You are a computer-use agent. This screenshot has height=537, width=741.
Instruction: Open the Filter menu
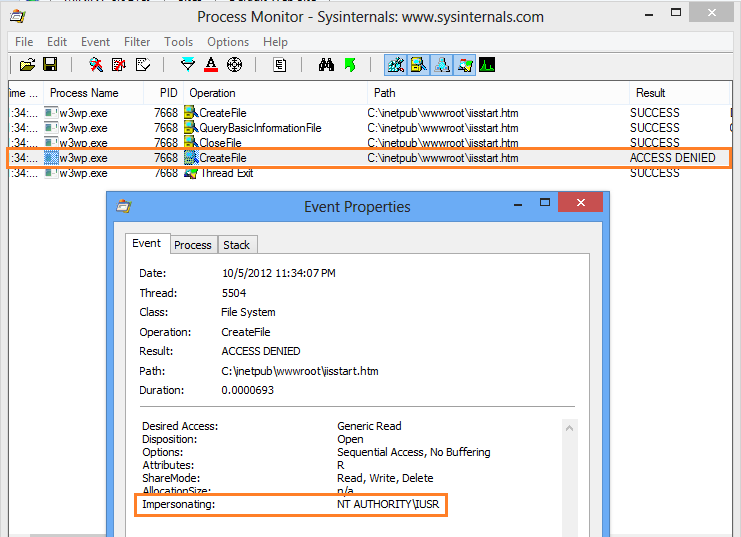pyautogui.click(x=137, y=42)
